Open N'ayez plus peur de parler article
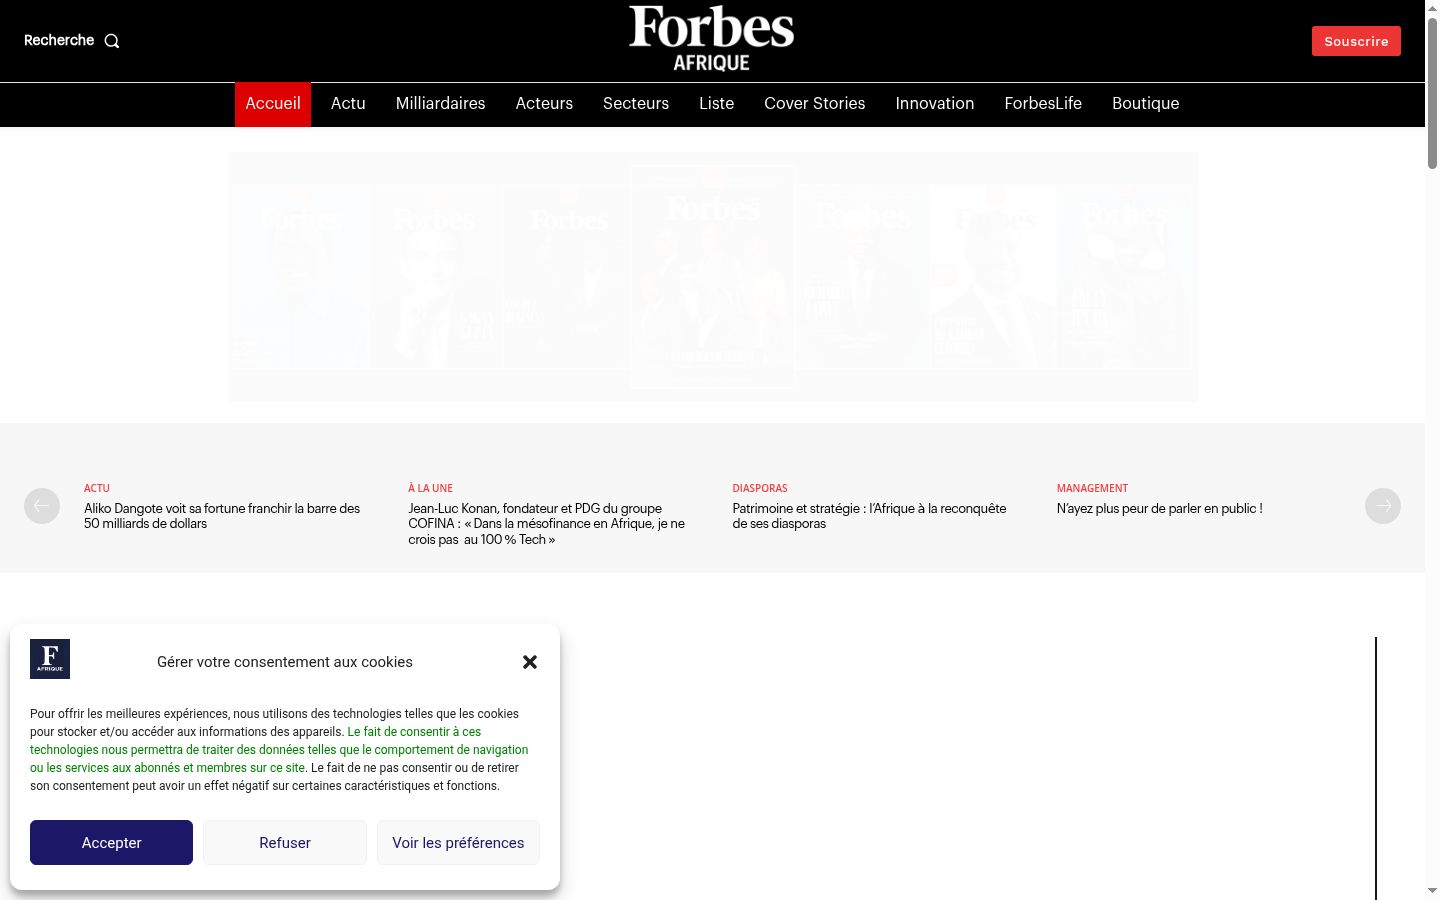This screenshot has height=900, width=1440. (x=1160, y=509)
